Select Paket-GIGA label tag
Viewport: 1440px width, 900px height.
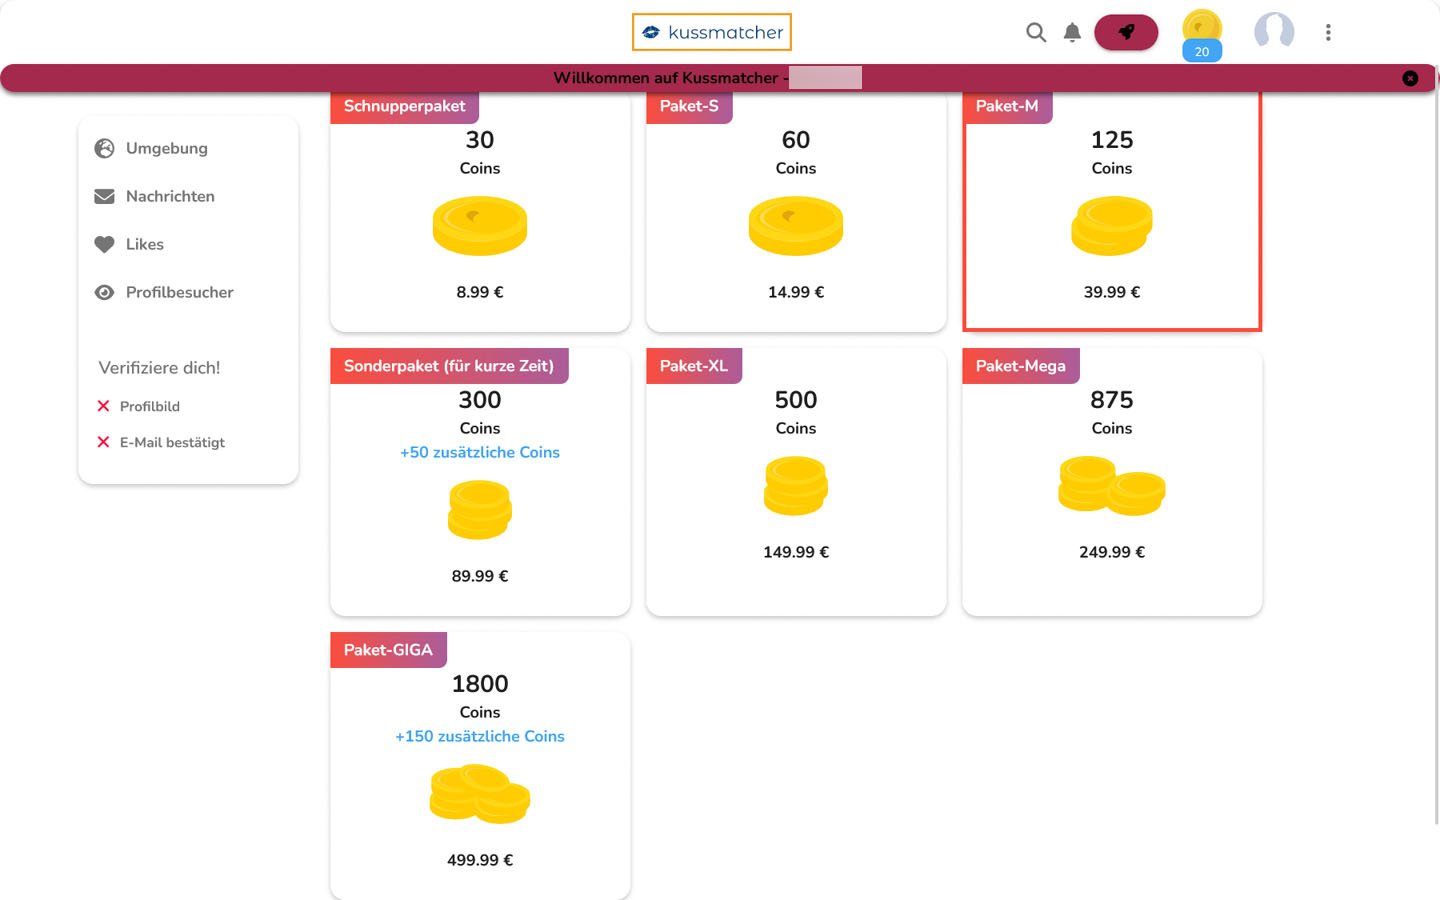388,650
